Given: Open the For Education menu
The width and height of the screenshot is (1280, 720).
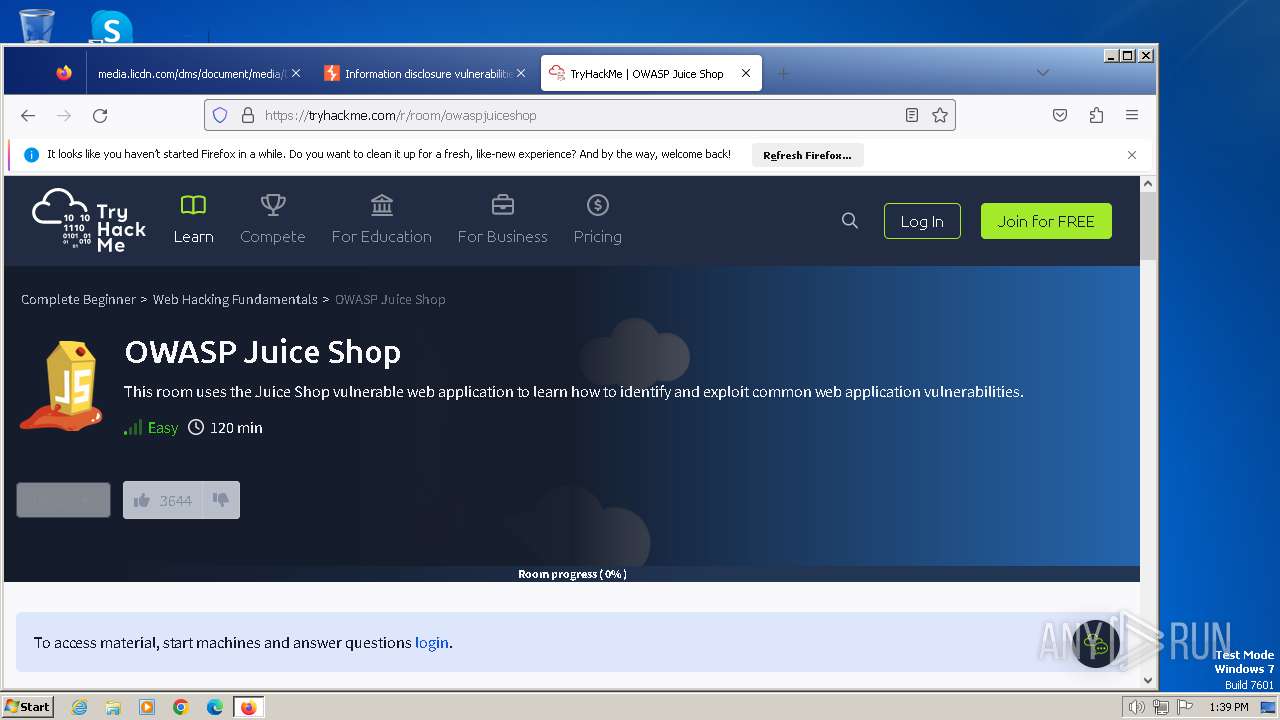Looking at the screenshot, I should (382, 220).
